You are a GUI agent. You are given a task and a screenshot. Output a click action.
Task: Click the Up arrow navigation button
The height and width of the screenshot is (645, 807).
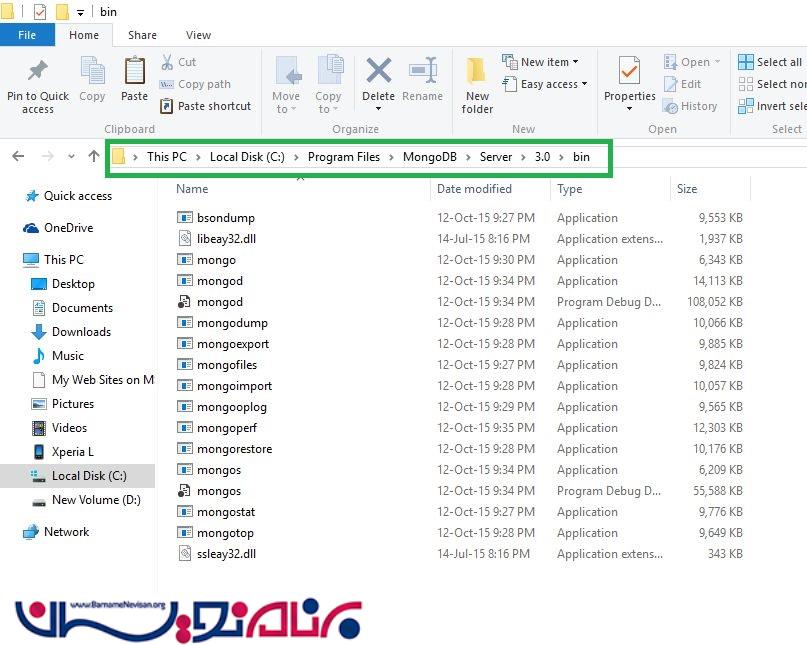94,156
